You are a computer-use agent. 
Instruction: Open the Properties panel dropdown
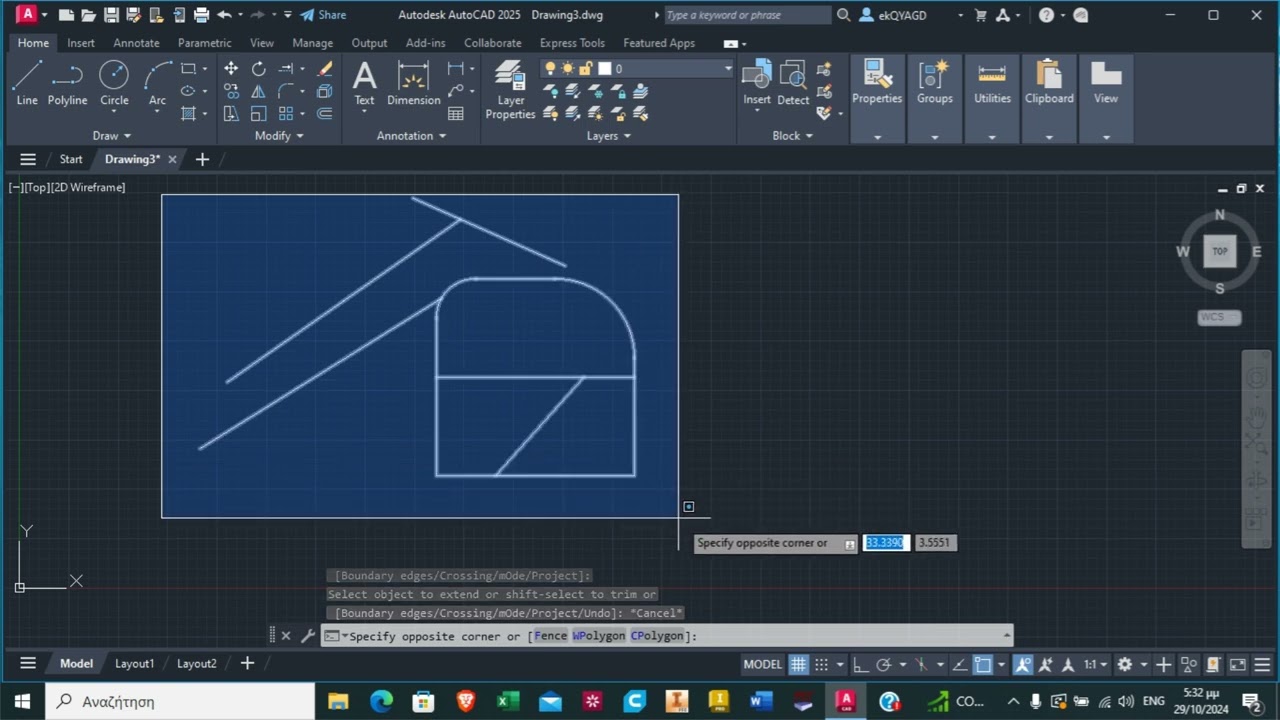tap(877, 137)
